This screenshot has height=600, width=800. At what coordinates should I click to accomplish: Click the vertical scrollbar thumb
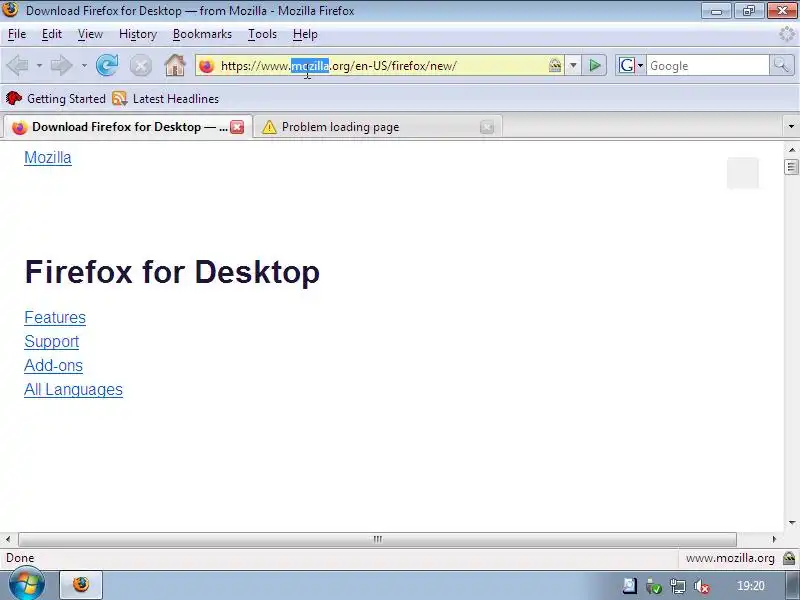791,167
